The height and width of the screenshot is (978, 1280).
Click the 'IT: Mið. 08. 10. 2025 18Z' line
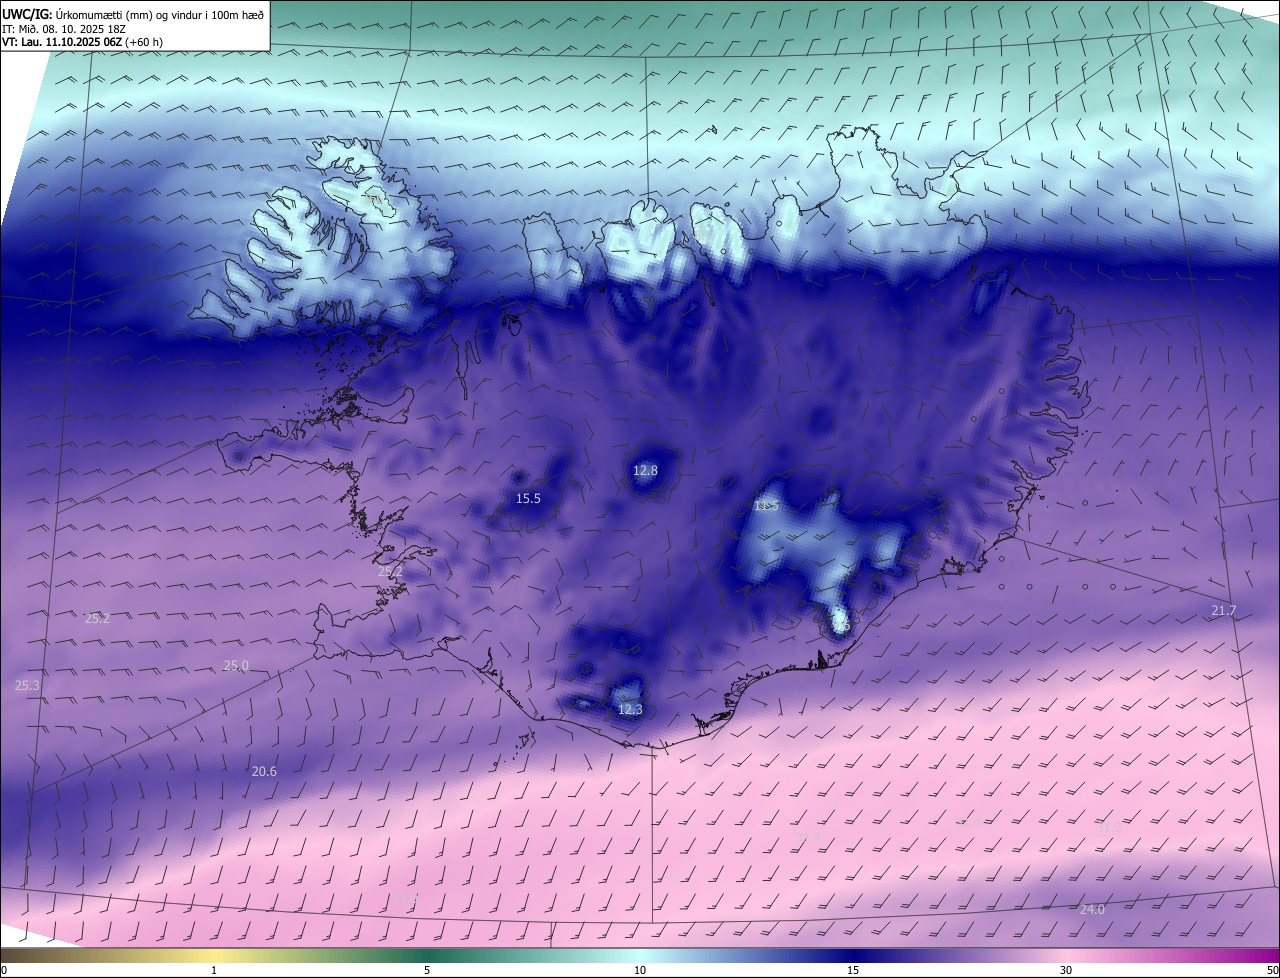click(66, 28)
